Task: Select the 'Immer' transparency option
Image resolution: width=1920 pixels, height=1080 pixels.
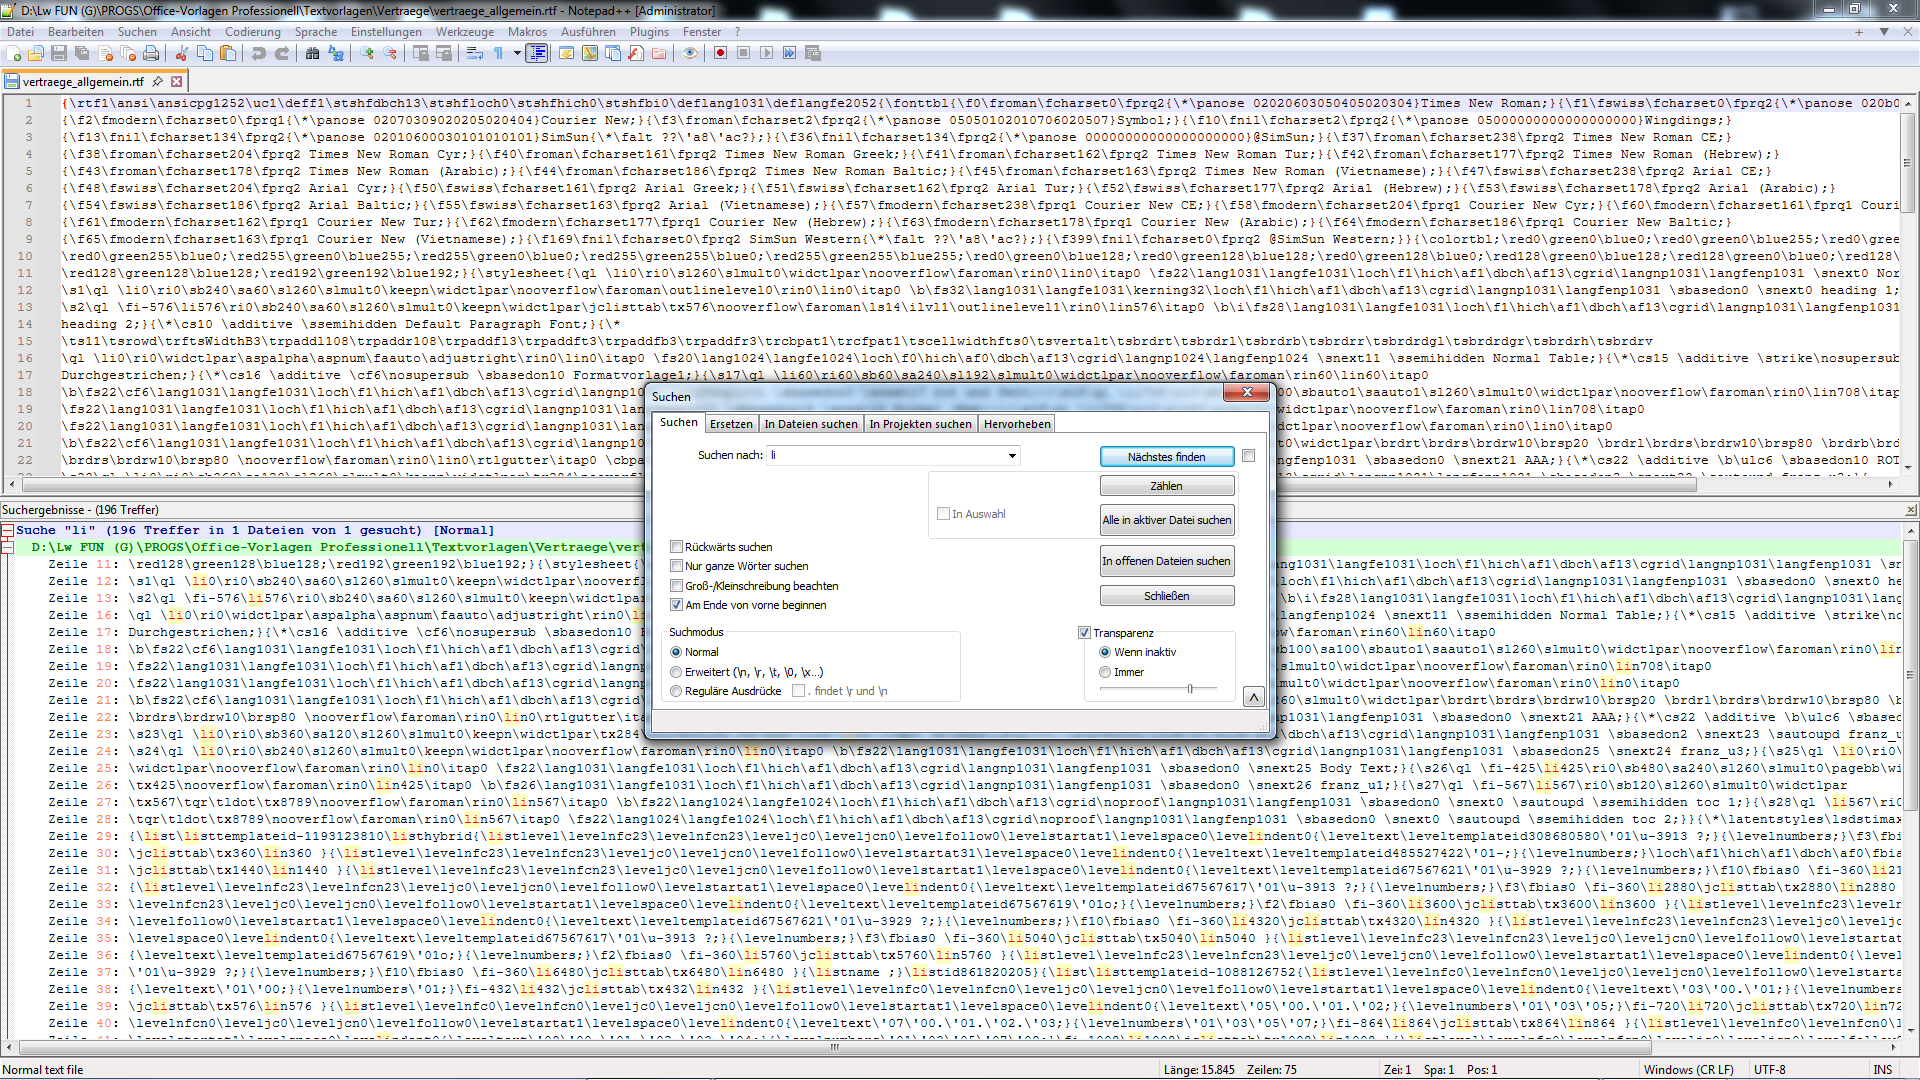Action: pyautogui.click(x=1103, y=672)
